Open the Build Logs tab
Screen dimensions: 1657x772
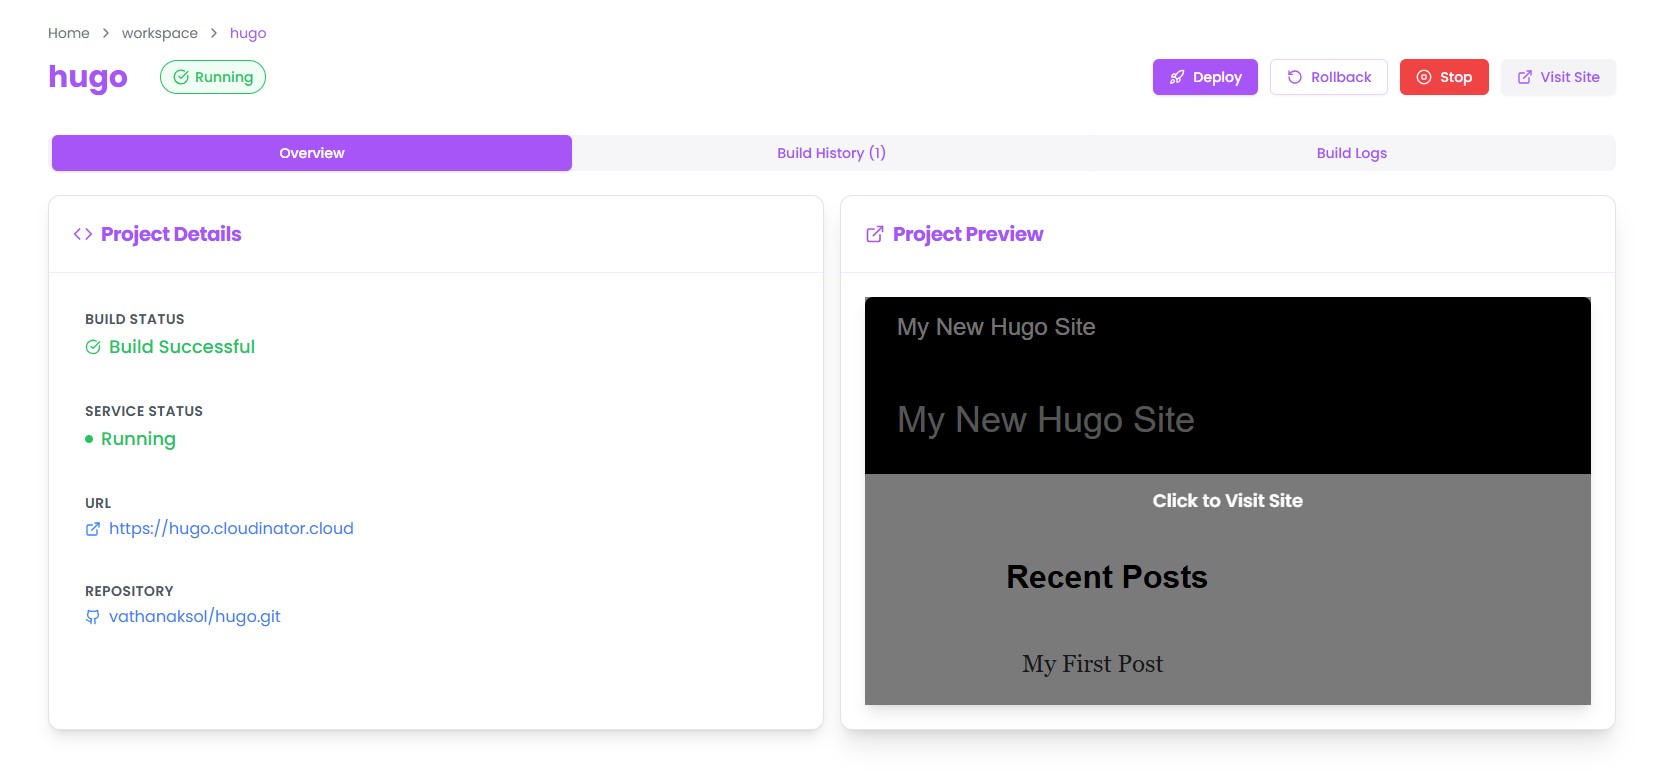point(1352,153)
